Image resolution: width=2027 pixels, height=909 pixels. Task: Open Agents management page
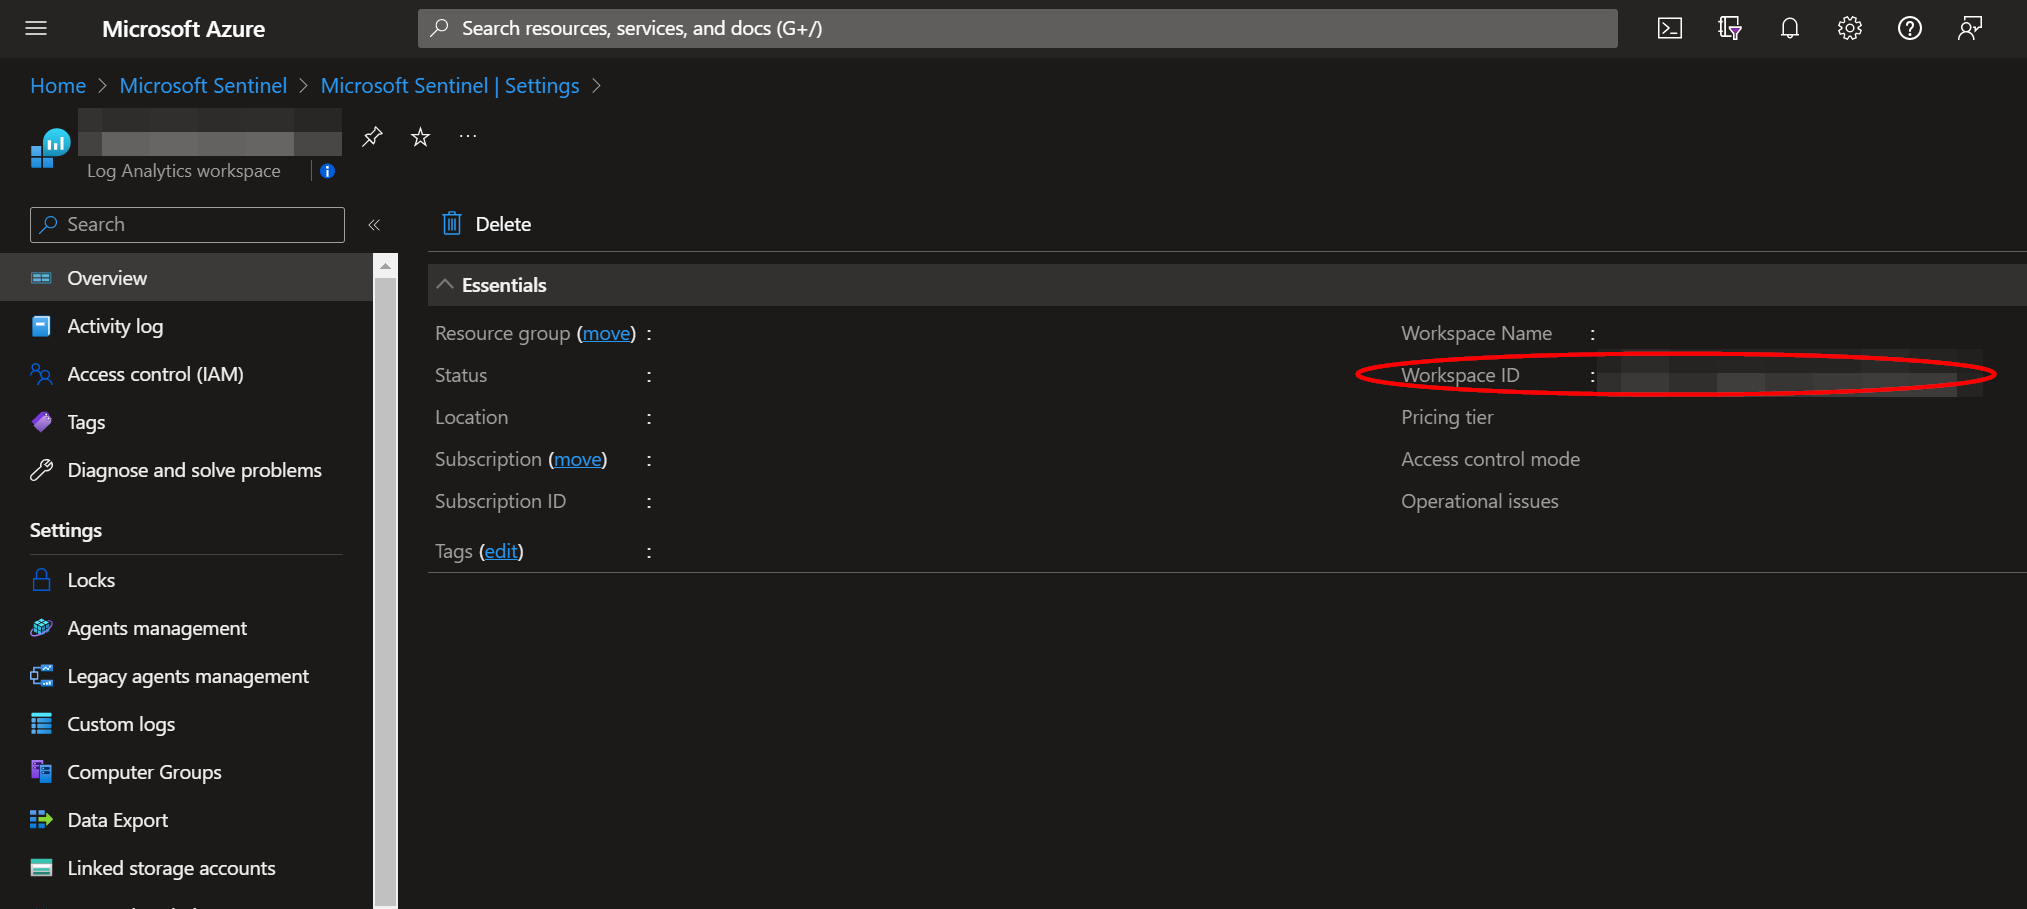(x=186, y=628)
